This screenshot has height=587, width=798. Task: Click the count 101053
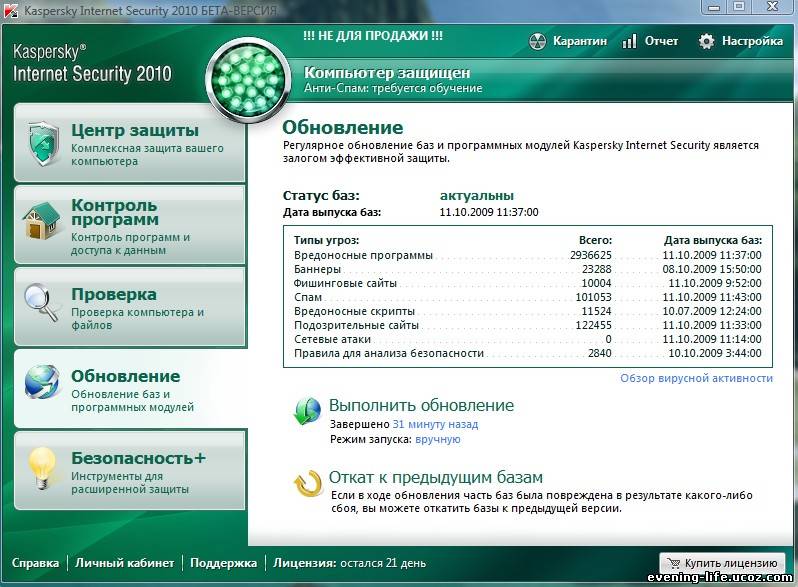pos(593,297)
